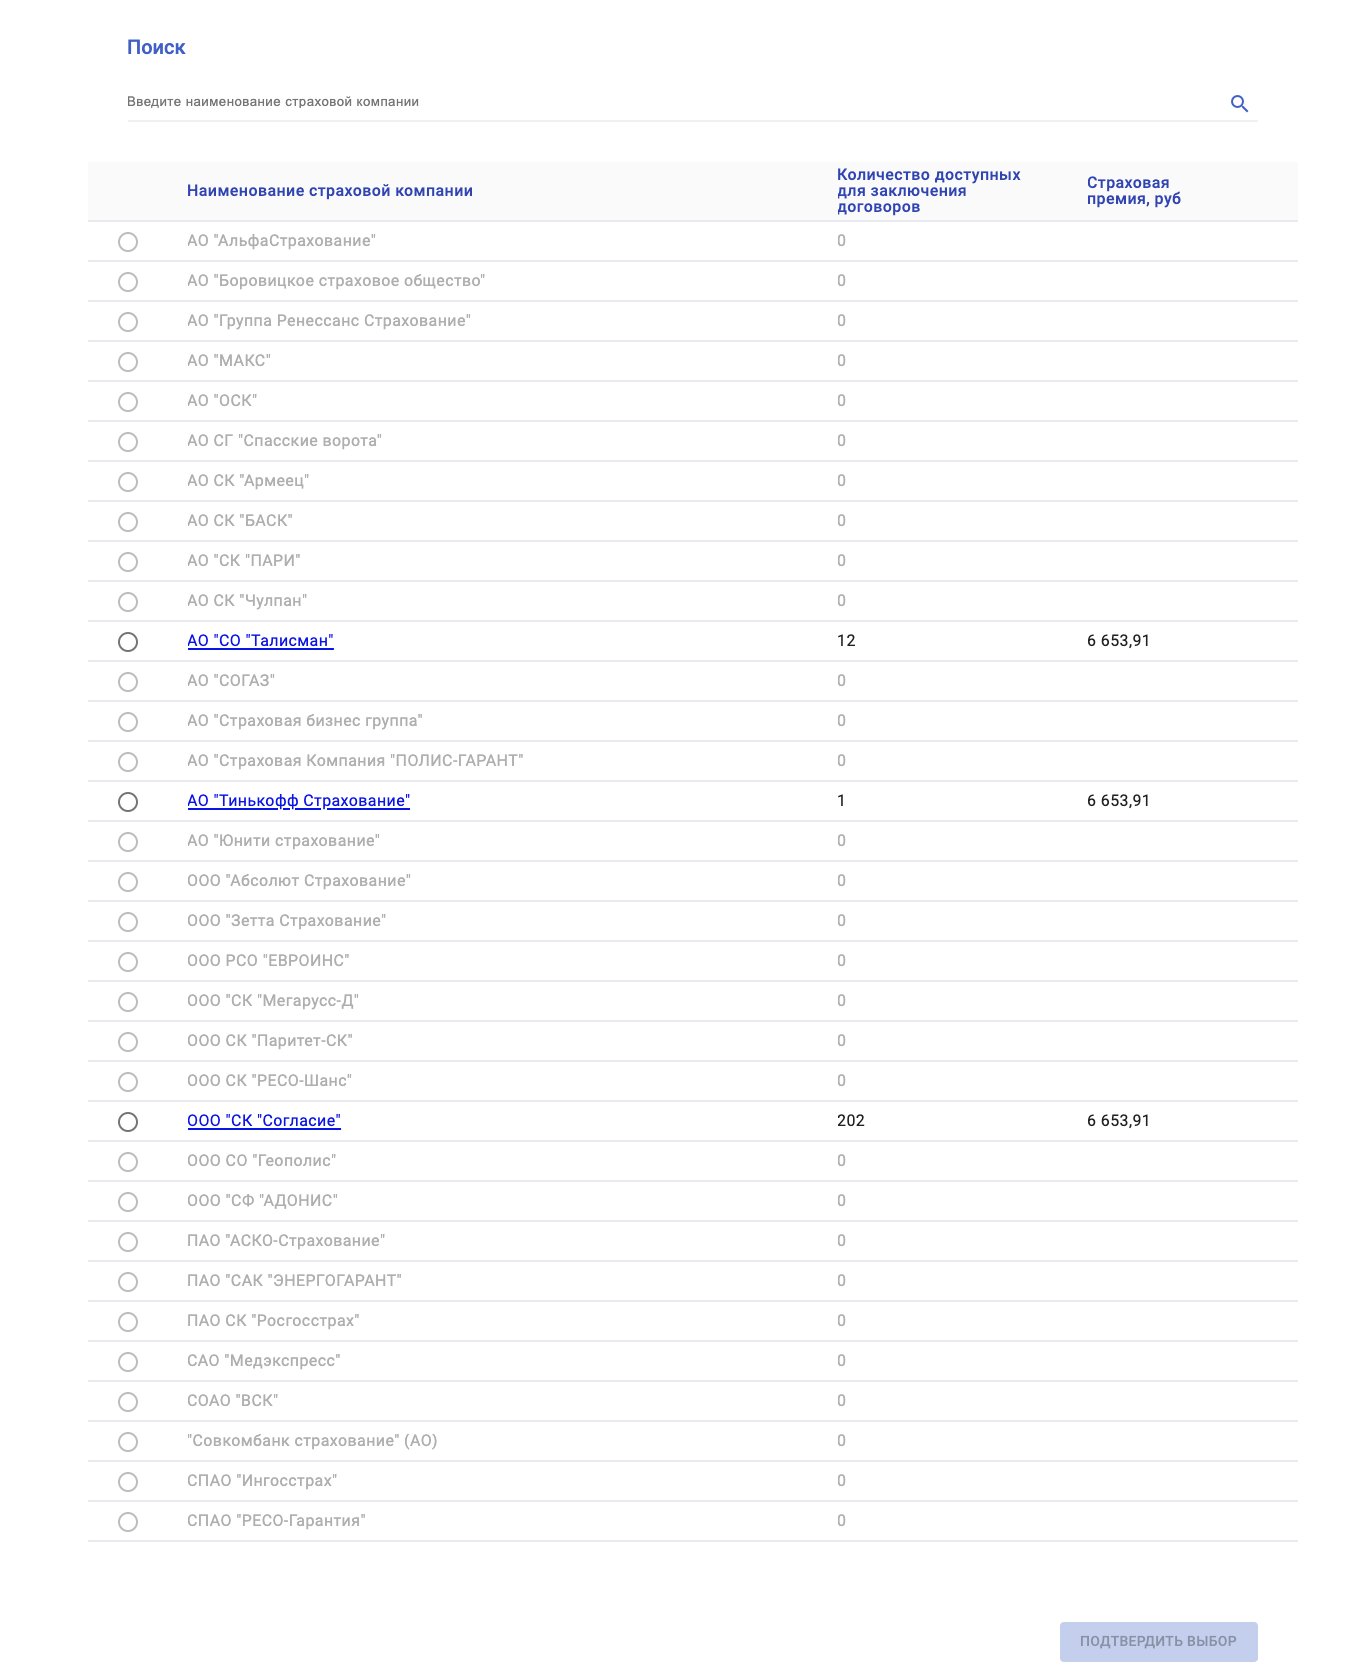Open the АО "СО "Талисман" link
This screenshot has height=1678, width=1358.
click(260, 641)
